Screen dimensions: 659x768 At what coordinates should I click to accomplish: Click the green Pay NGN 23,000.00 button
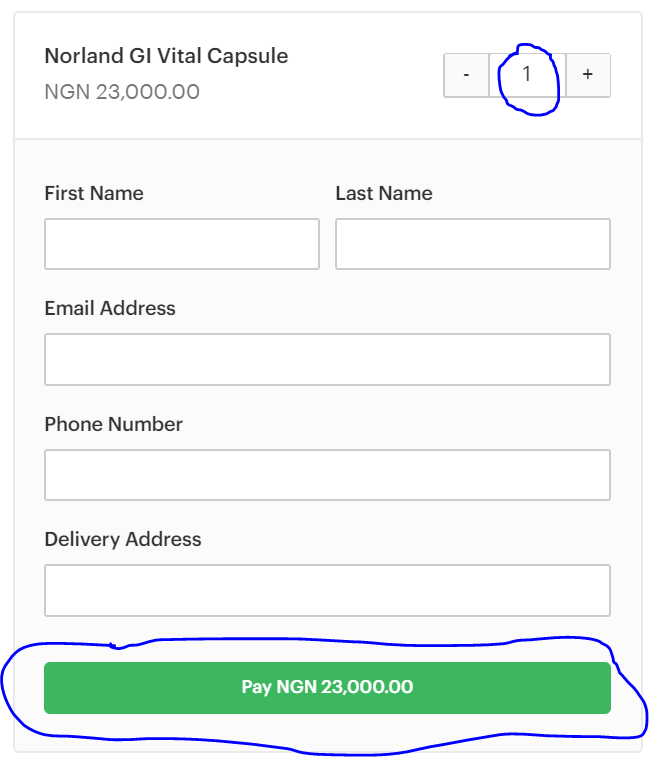pyautogui.click(x=327, y=688)
